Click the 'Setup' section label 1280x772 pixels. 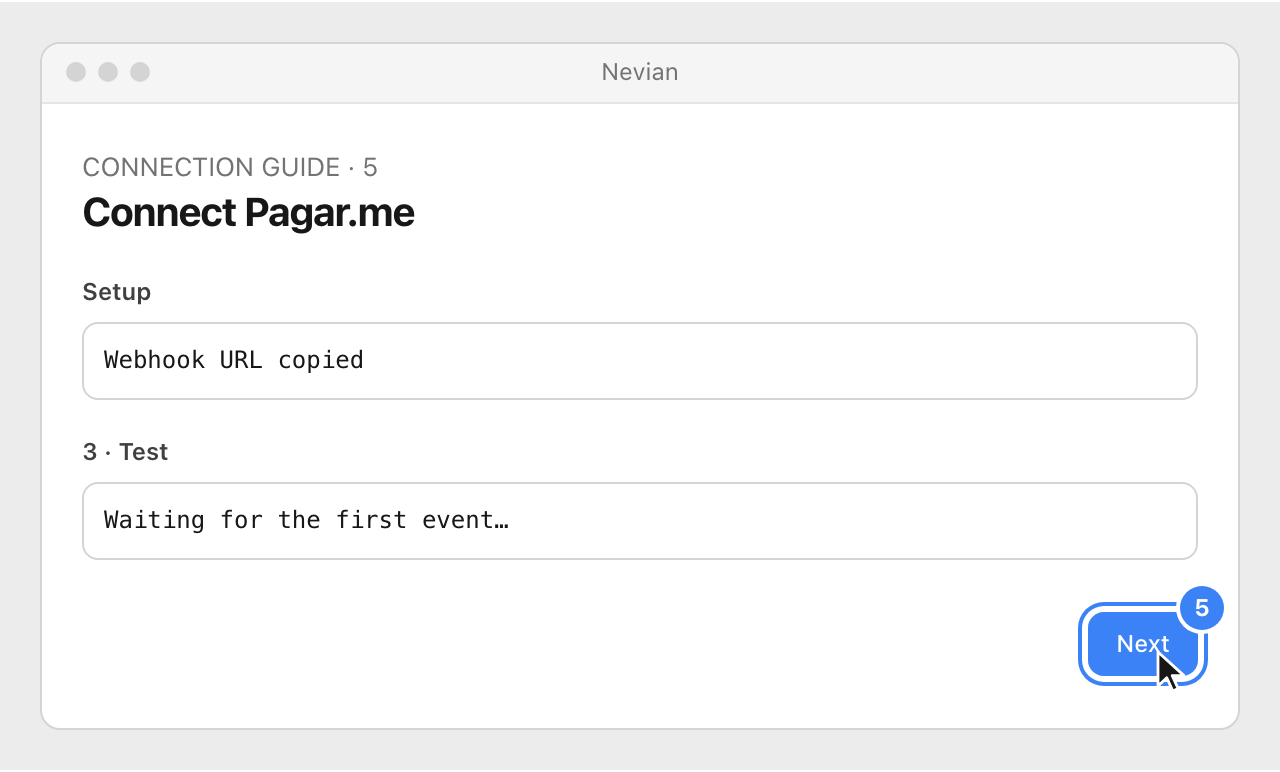click(117, 292)
